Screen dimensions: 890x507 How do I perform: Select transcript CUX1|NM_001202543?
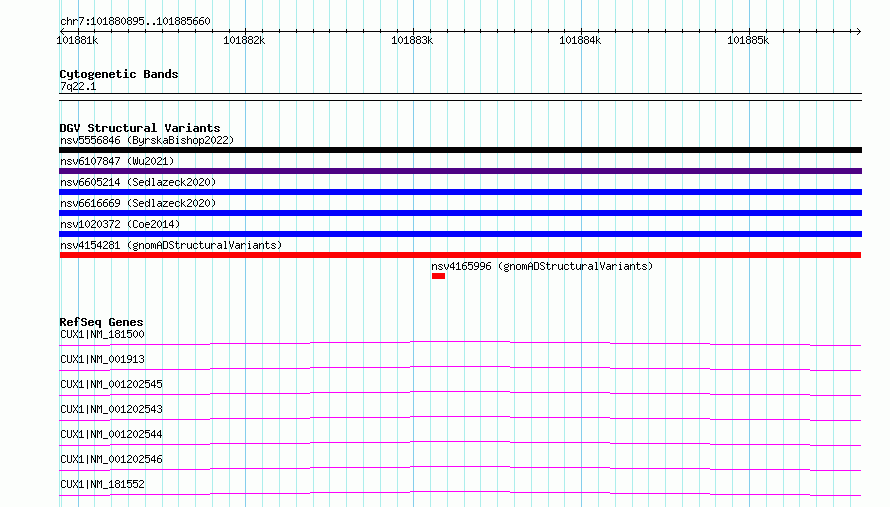coord(111,409)
